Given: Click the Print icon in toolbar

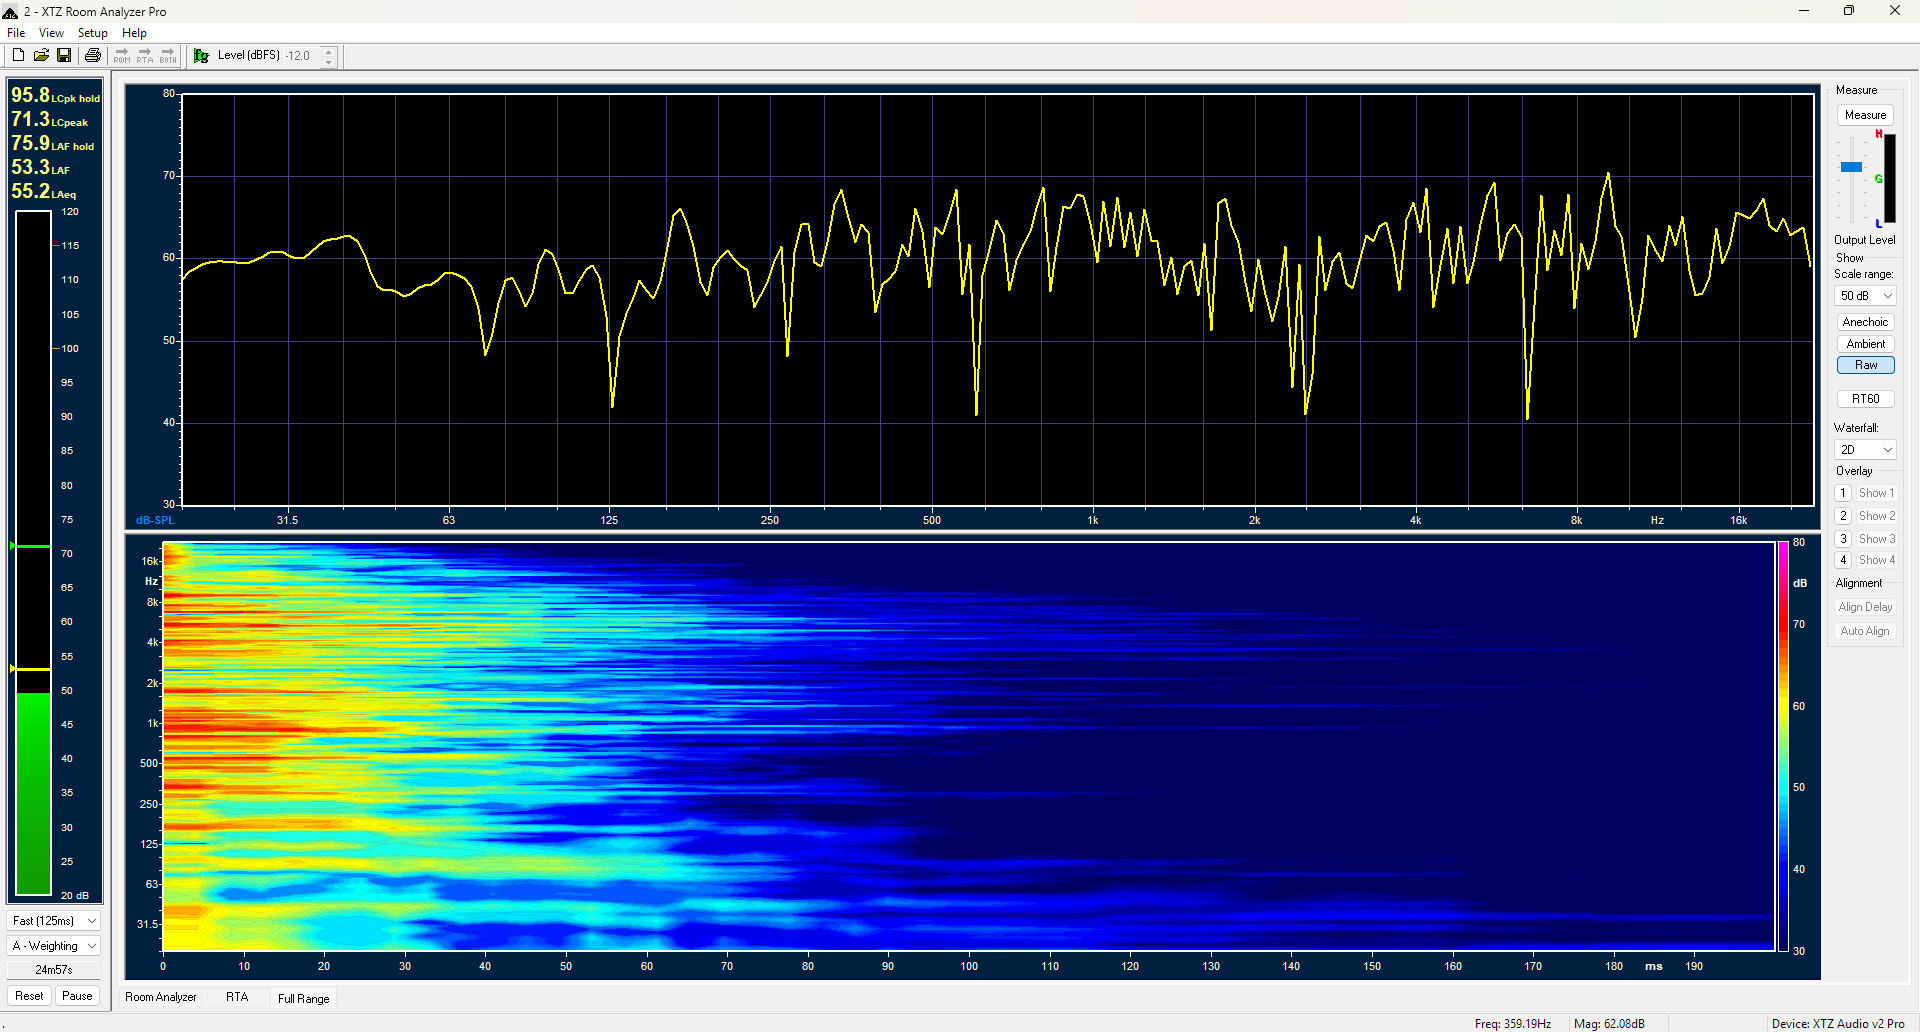Looking at the screenshot, I should (93, 55).
